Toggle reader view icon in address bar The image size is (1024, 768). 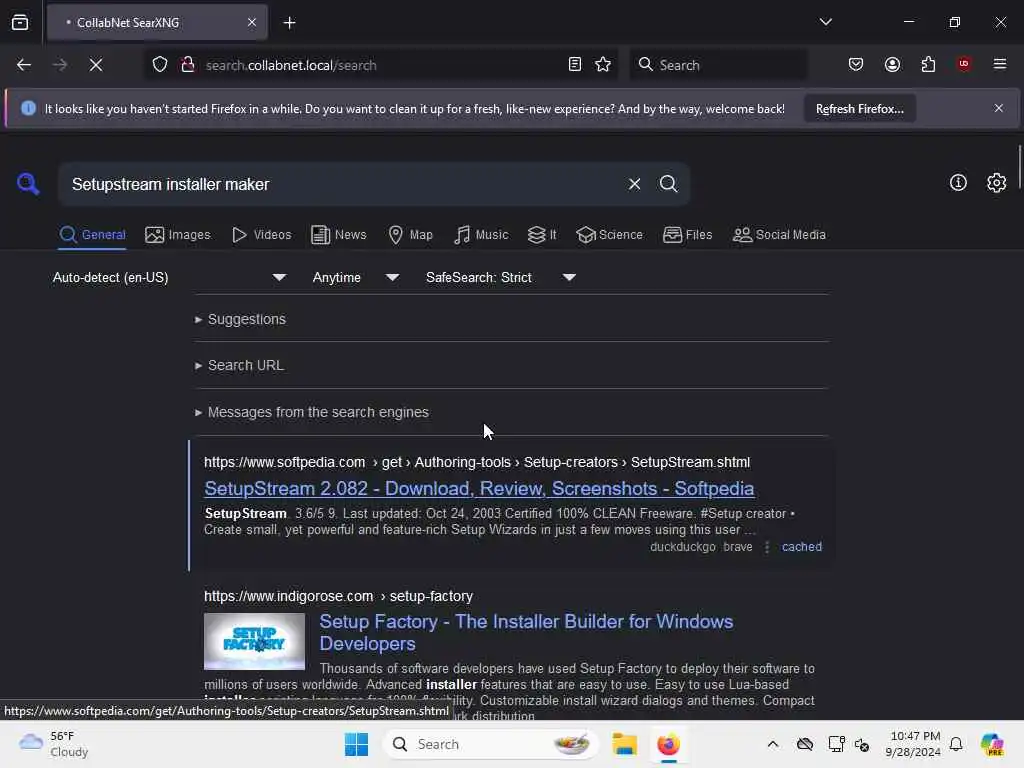tap(575, 65)
